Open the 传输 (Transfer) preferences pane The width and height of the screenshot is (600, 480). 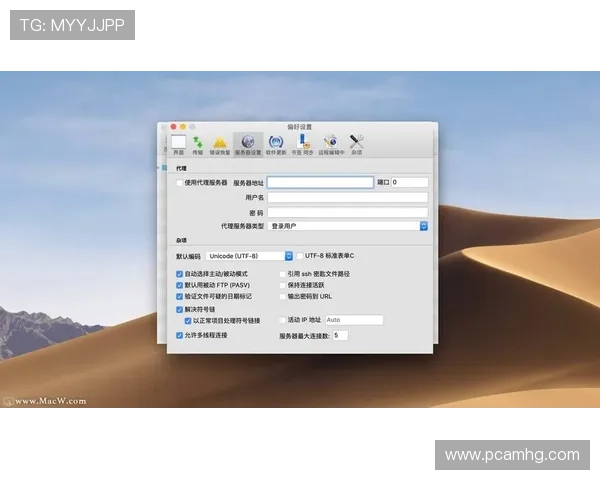[x=198, y=143]
